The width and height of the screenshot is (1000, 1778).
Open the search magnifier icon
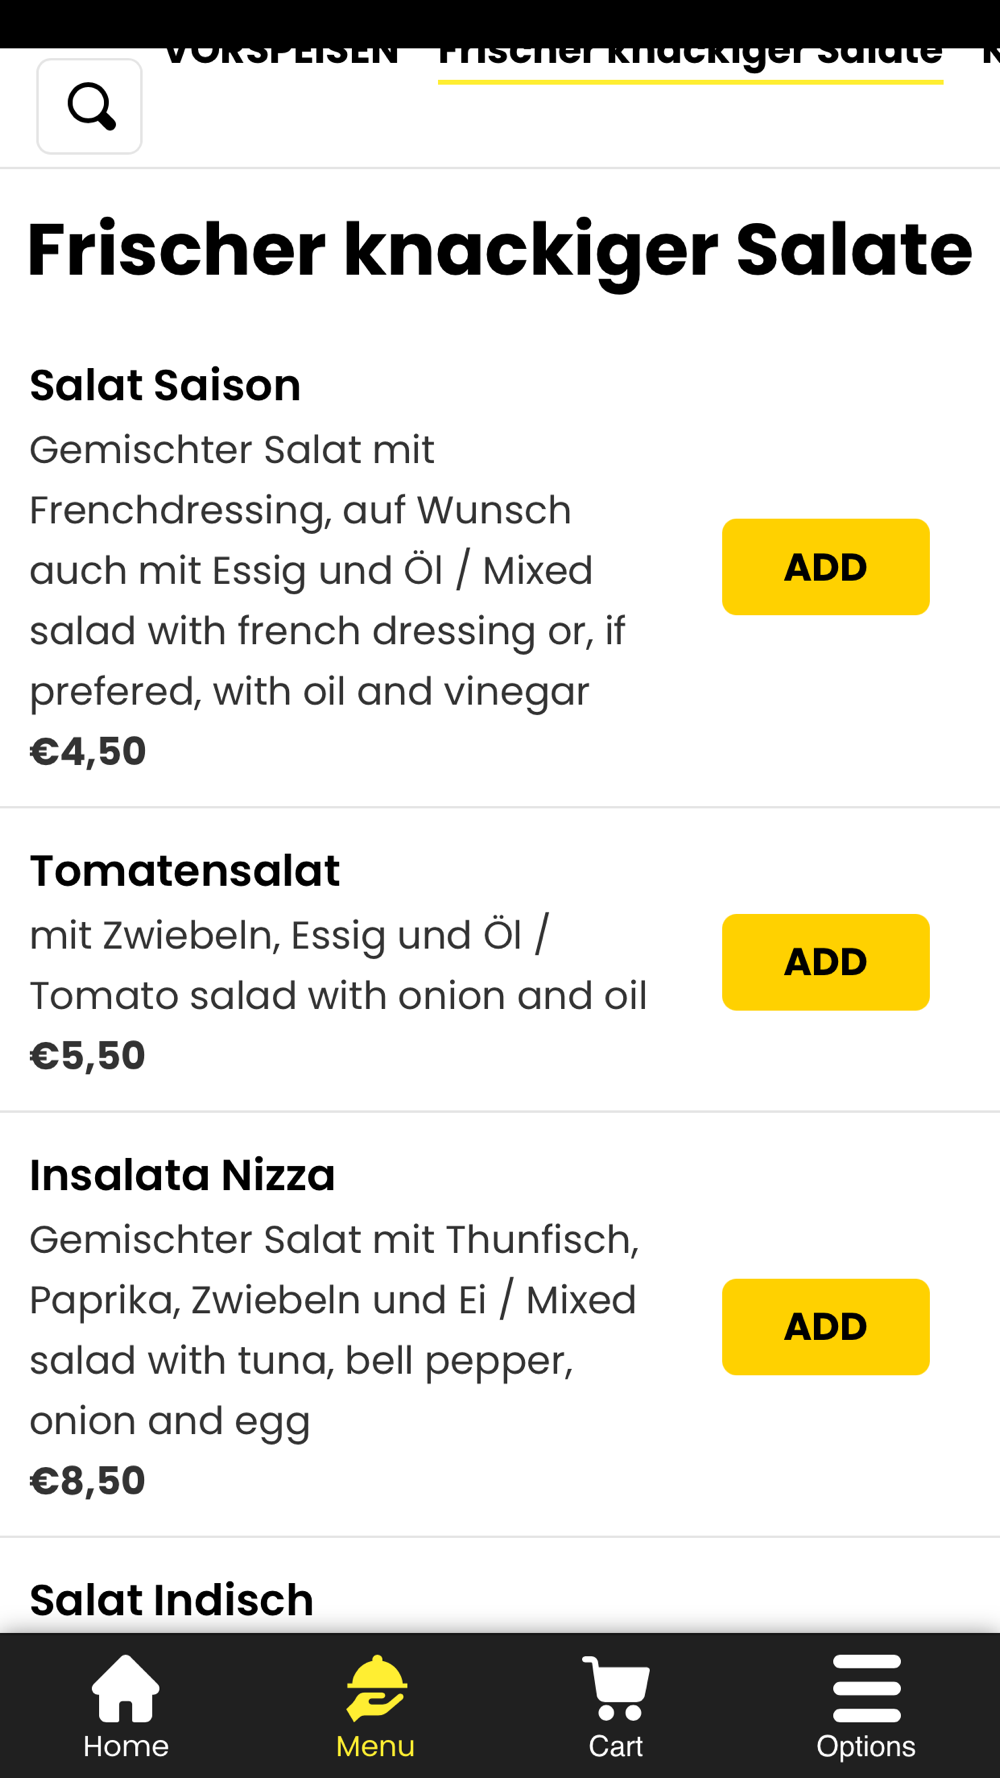[90, 106]
